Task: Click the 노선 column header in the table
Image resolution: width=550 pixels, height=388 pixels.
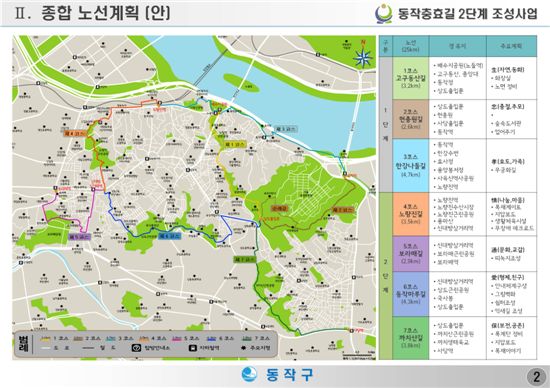Action: (x=410, y=46)
